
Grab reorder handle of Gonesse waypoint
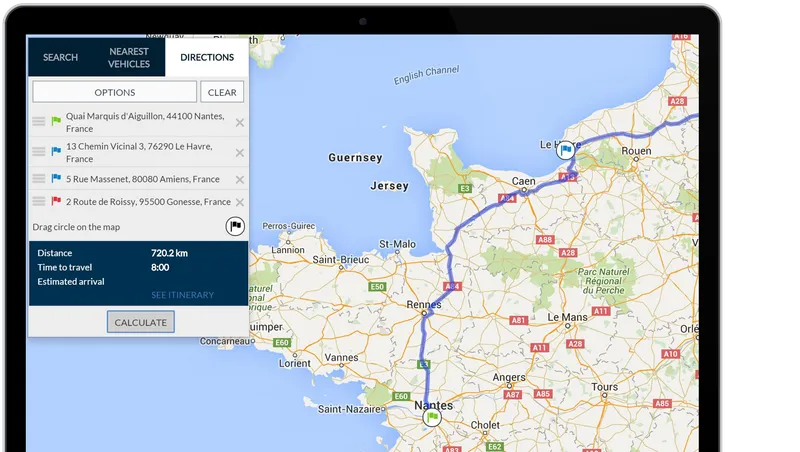click(39, 201)
